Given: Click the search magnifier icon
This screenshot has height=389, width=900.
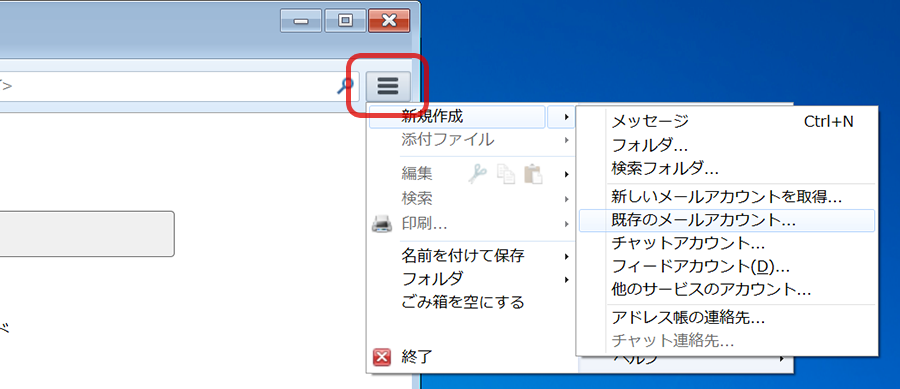Looking at the screenshot, I should 344,86.
